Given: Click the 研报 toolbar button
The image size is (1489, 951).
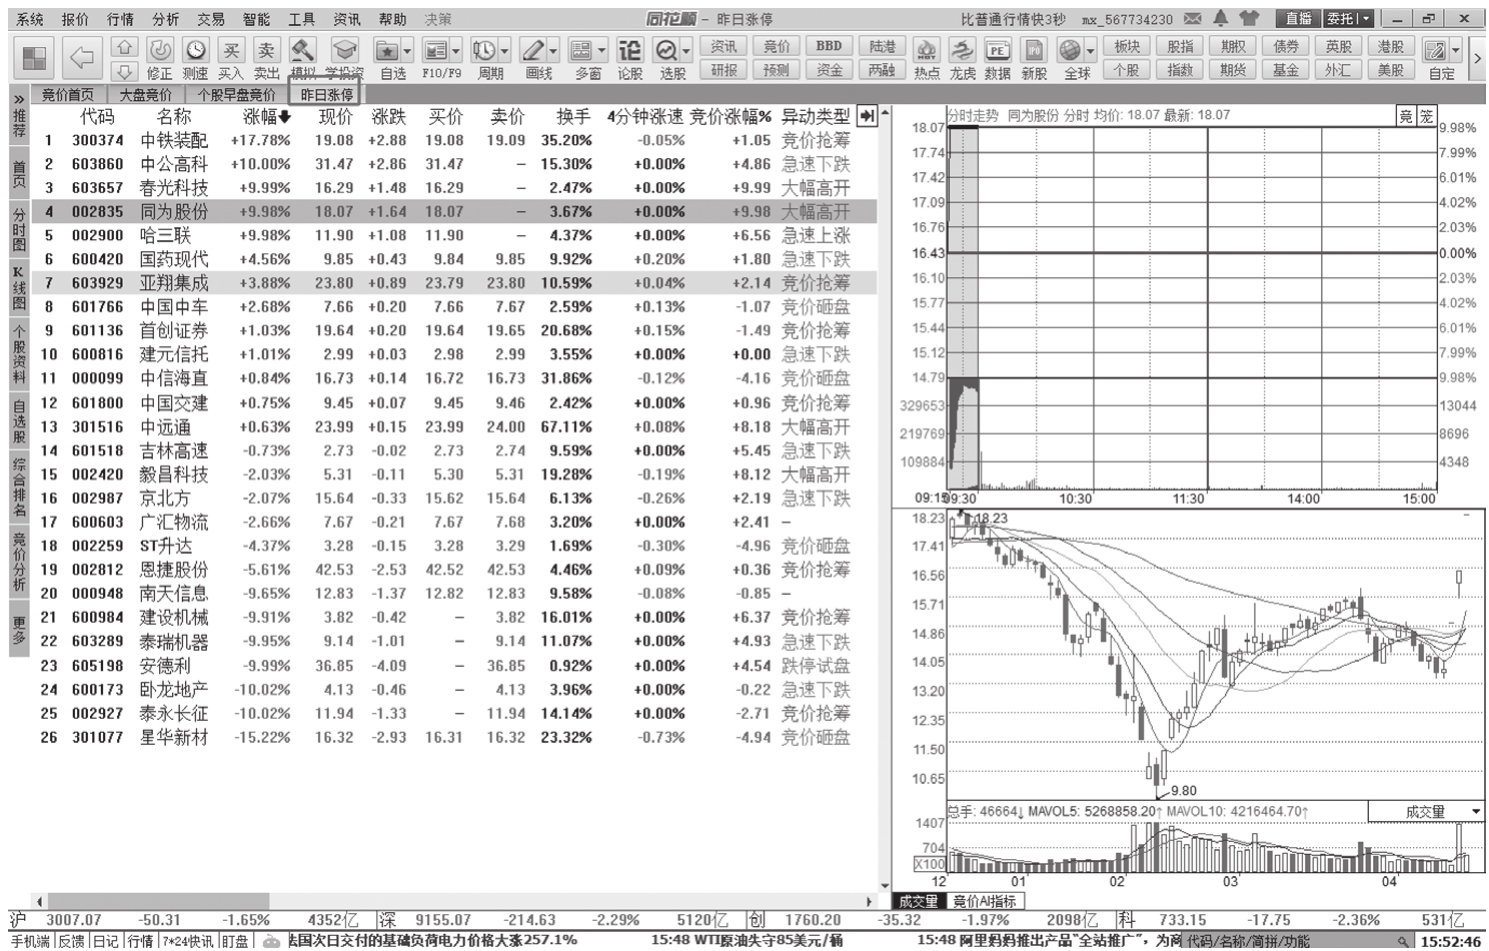Looking at the screenshot, I should click(724, 70).
